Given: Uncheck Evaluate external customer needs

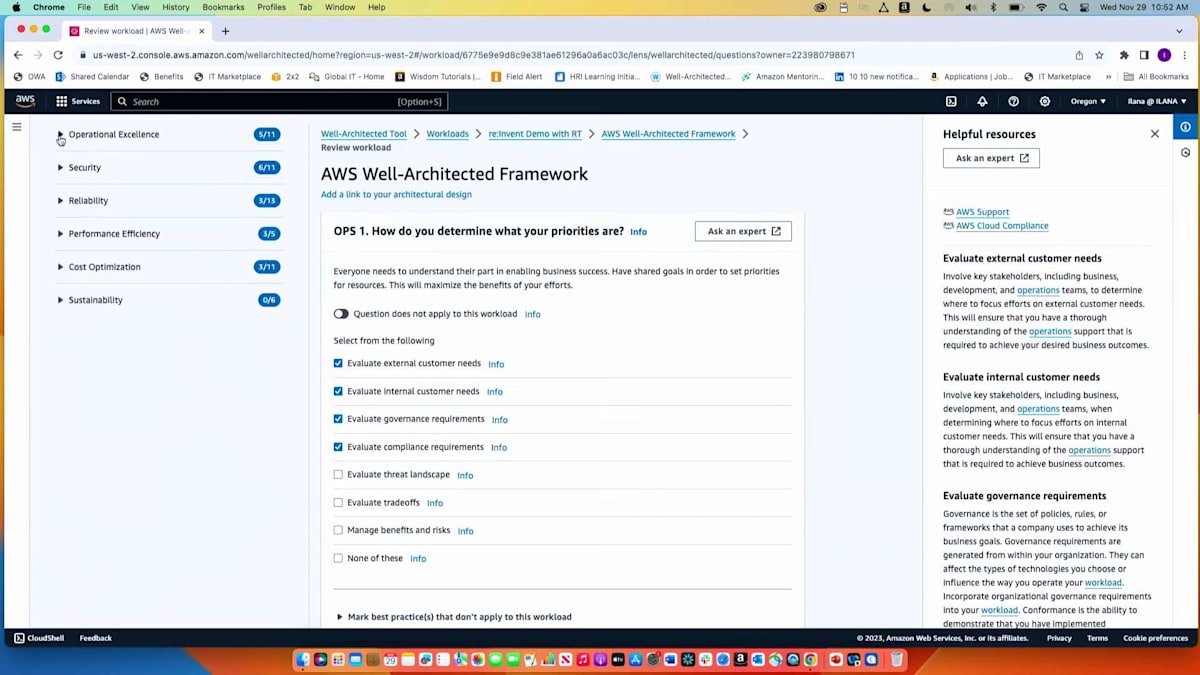Looking at the screenshot, I should [x=338, y=363].
